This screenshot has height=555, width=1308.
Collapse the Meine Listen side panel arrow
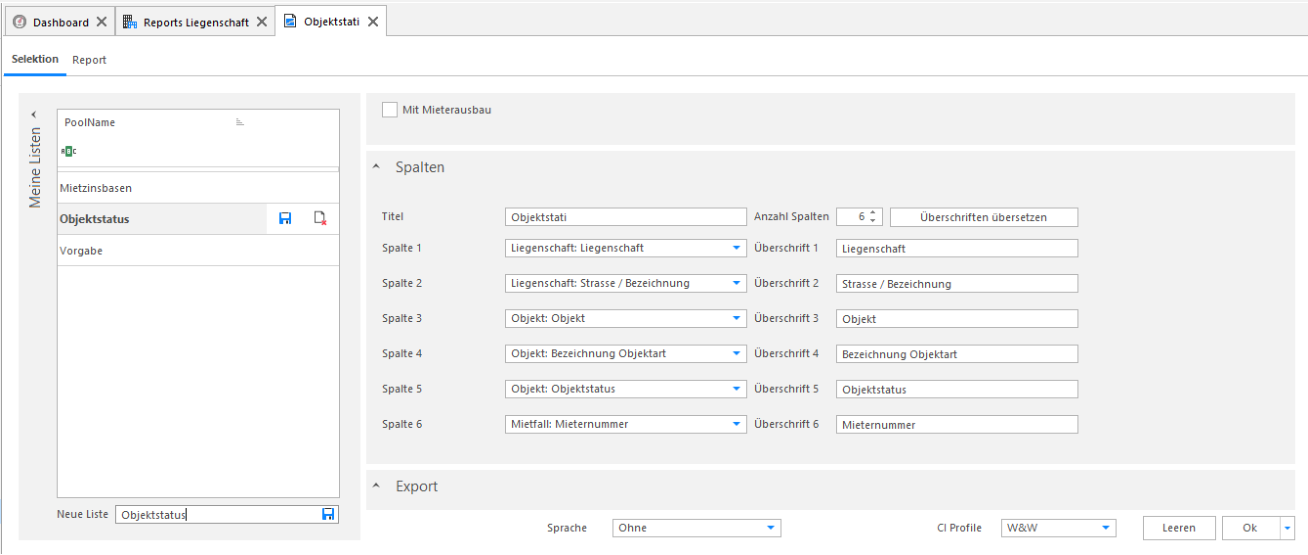click(33, 114)
